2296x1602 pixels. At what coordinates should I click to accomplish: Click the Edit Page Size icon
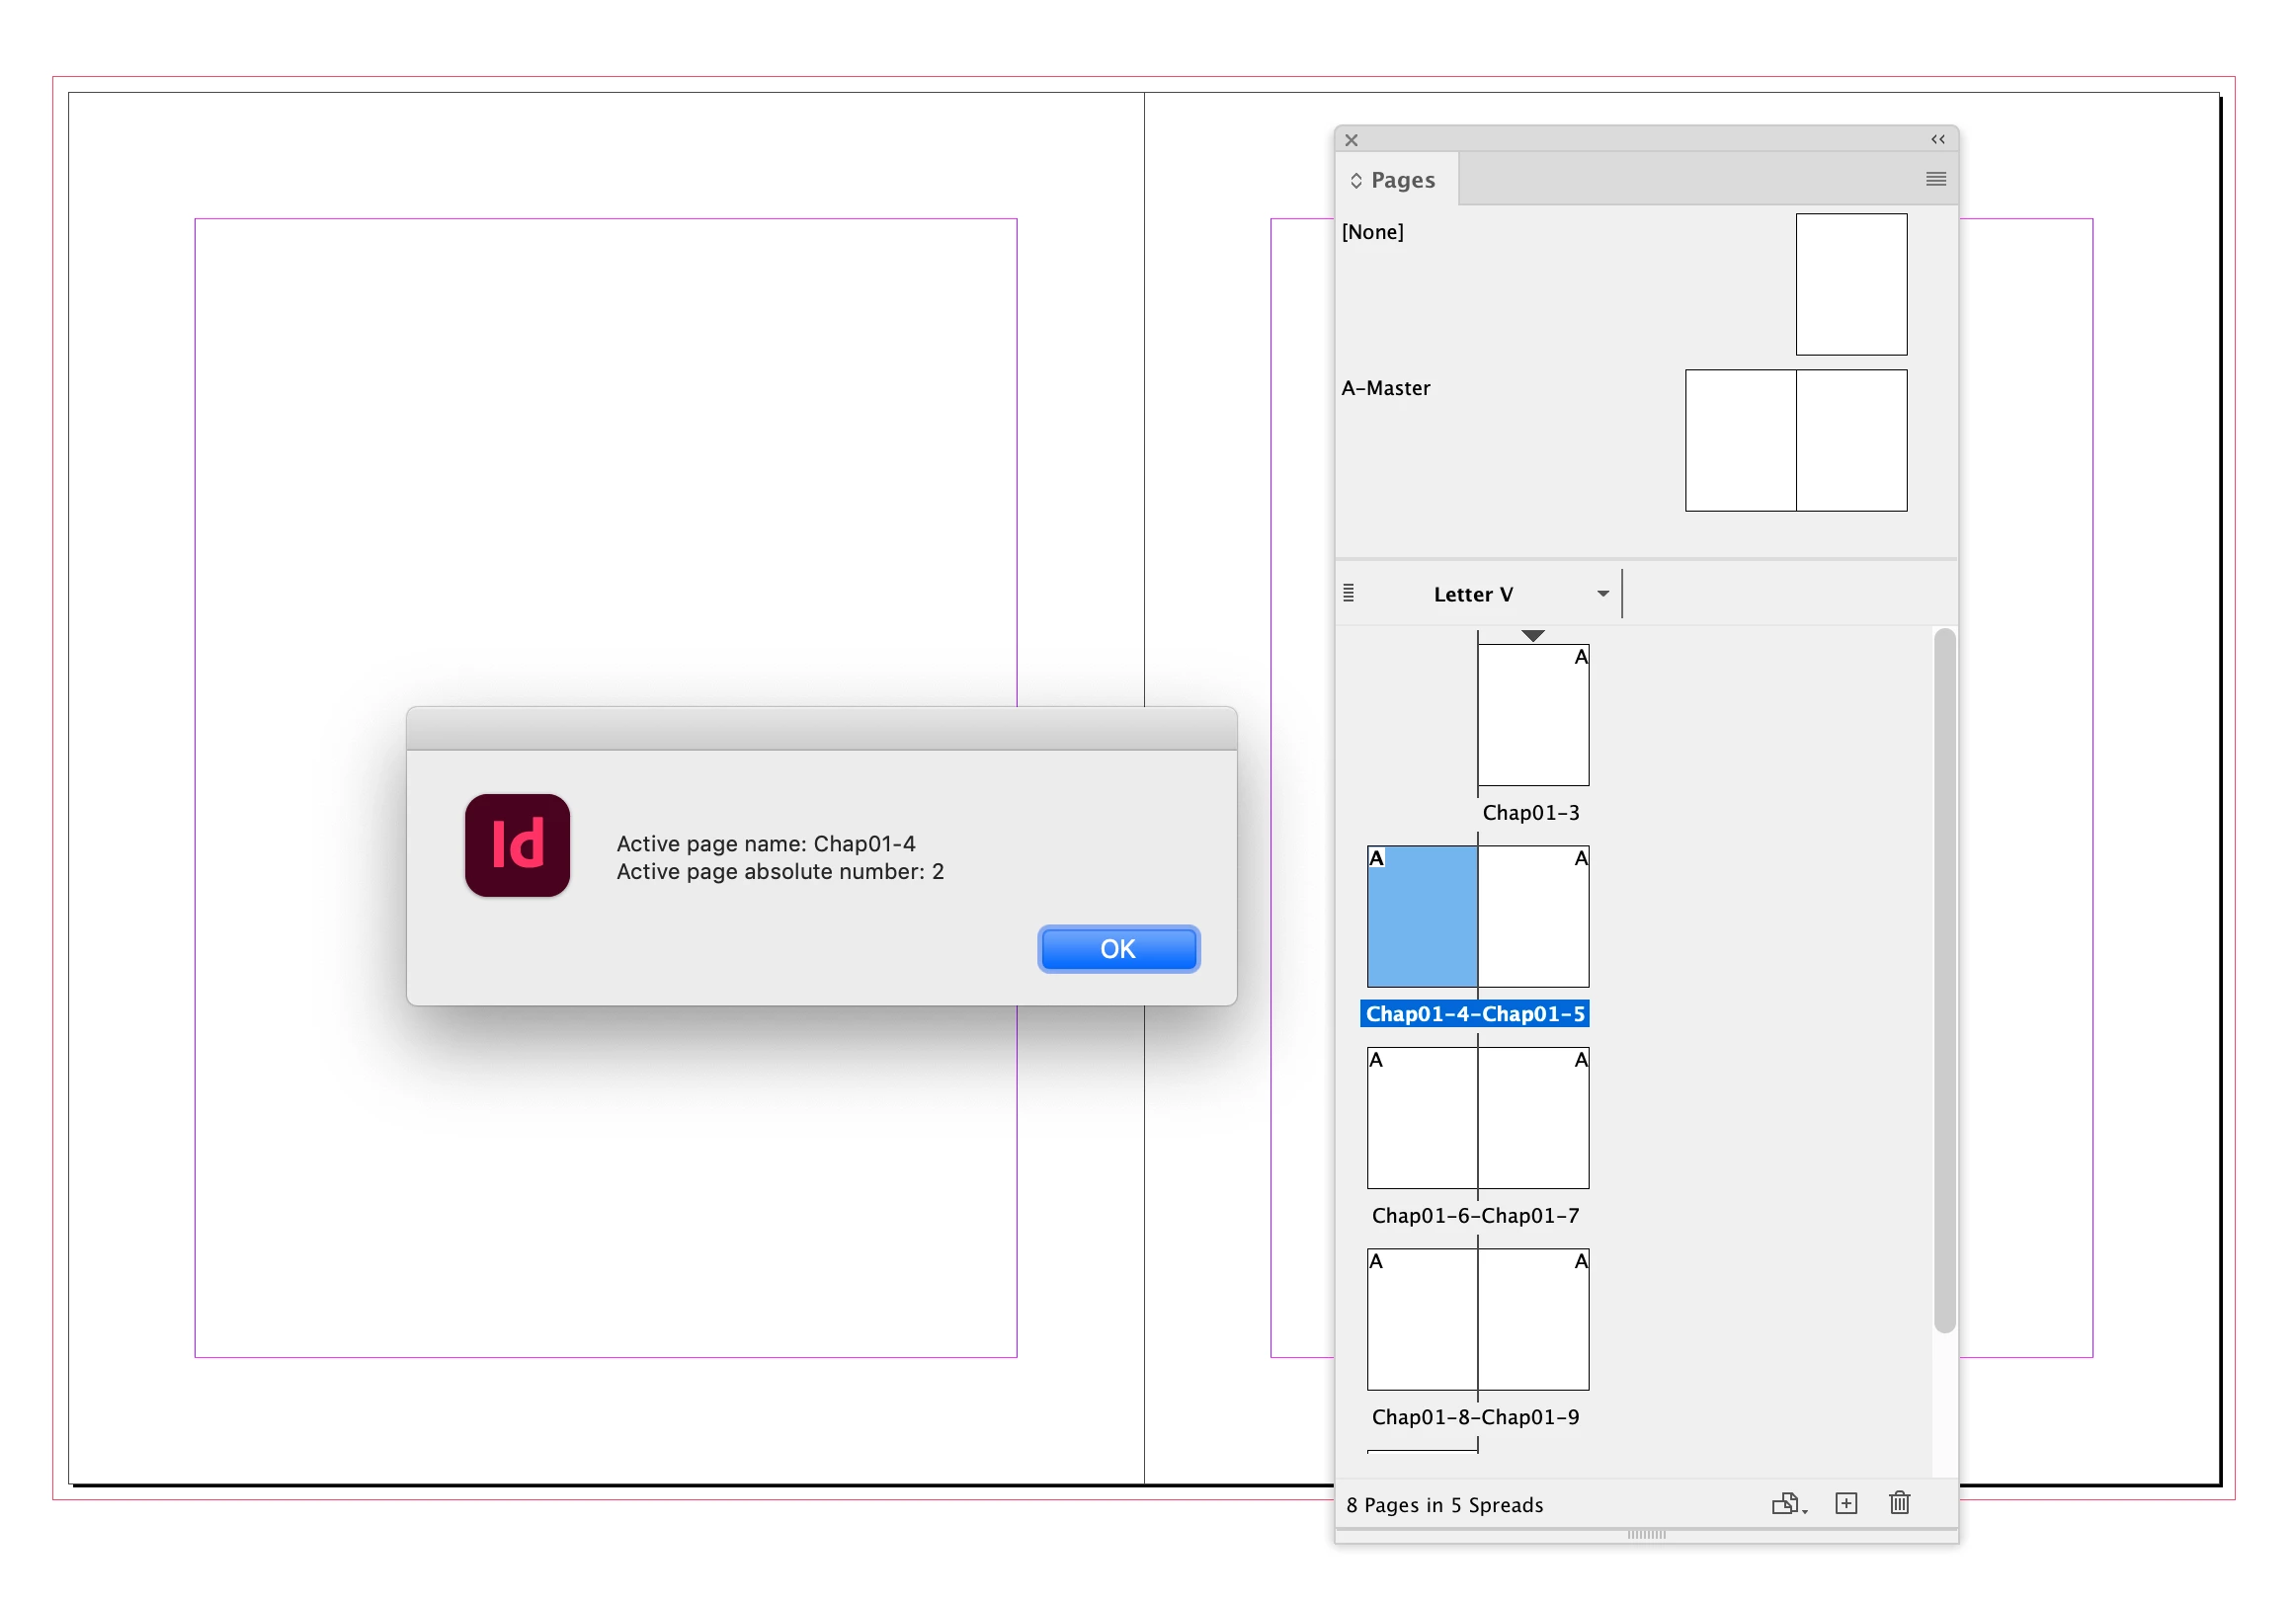(x=1787, y=1503)
